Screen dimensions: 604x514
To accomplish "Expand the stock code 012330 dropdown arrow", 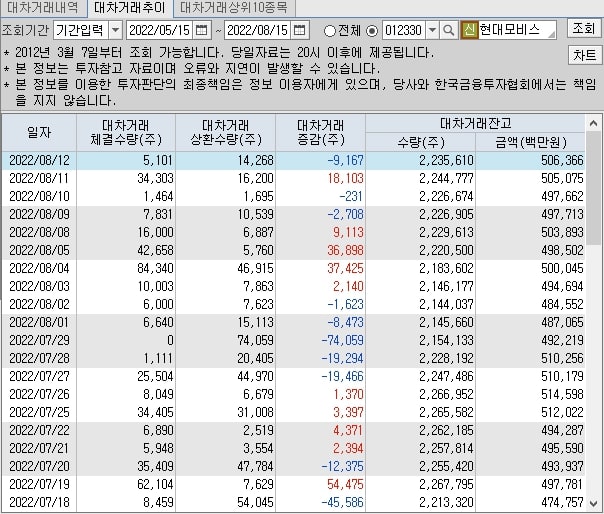I will [x=433, y=30].
